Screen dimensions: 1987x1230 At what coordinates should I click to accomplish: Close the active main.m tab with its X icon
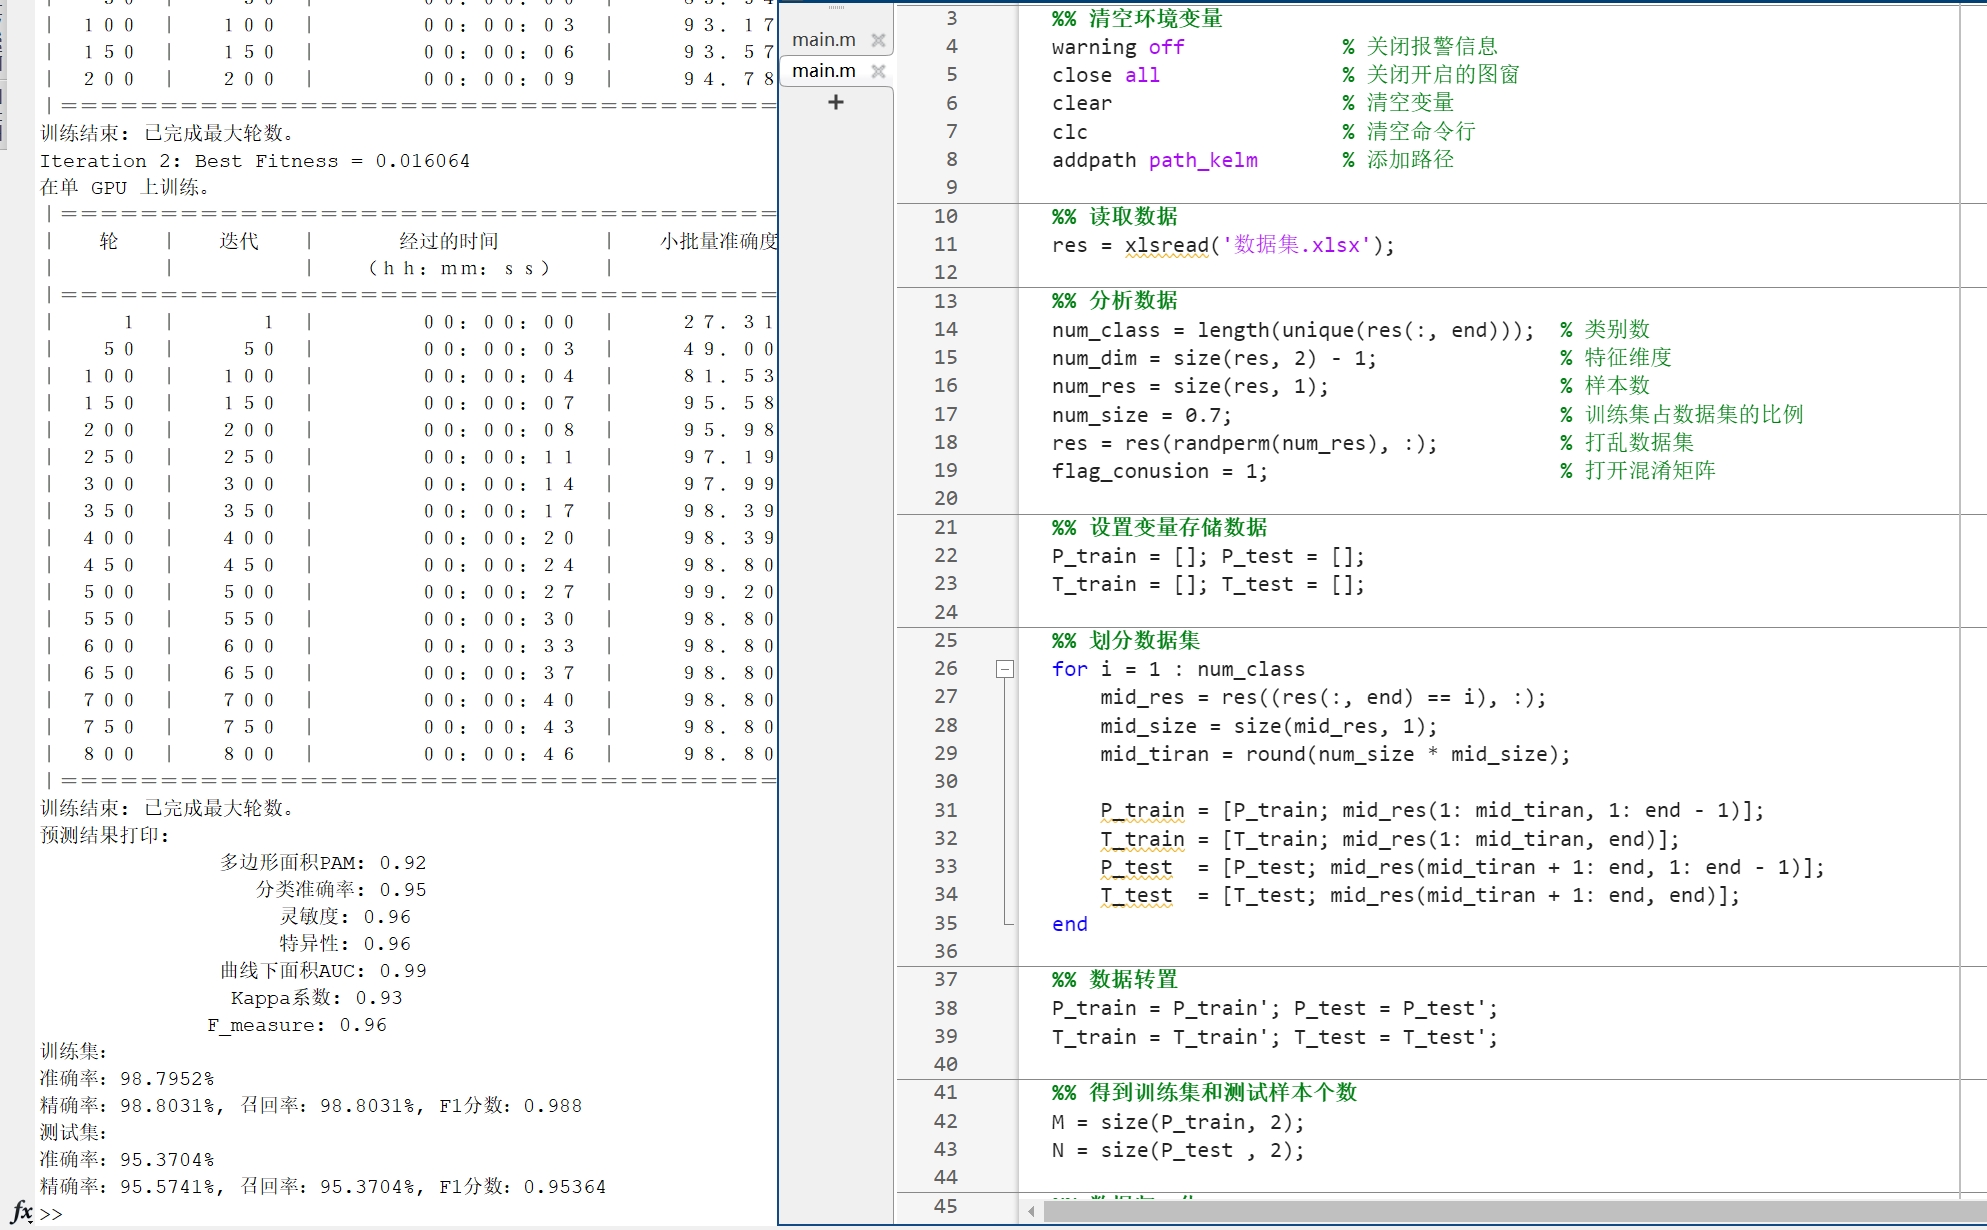878,70
